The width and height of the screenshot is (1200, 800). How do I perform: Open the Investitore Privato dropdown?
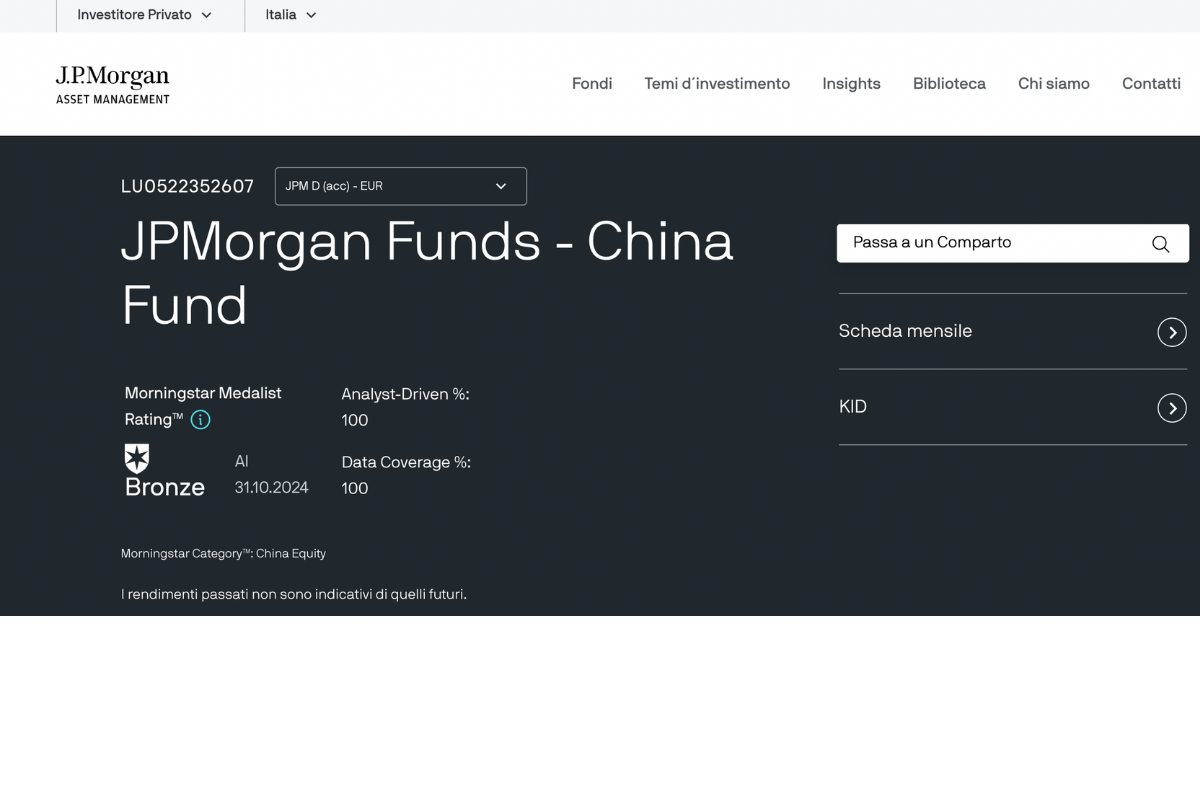[145, 15]
